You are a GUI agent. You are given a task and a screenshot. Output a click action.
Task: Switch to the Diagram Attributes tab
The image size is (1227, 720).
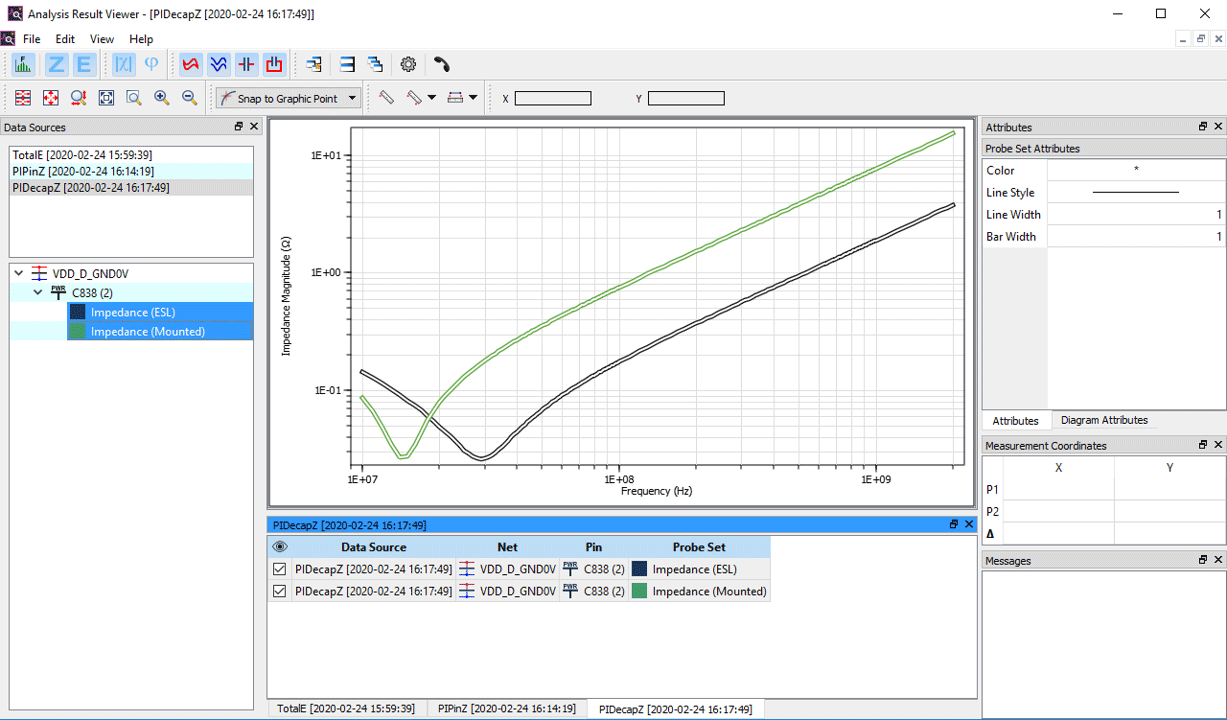[1104, 420]
